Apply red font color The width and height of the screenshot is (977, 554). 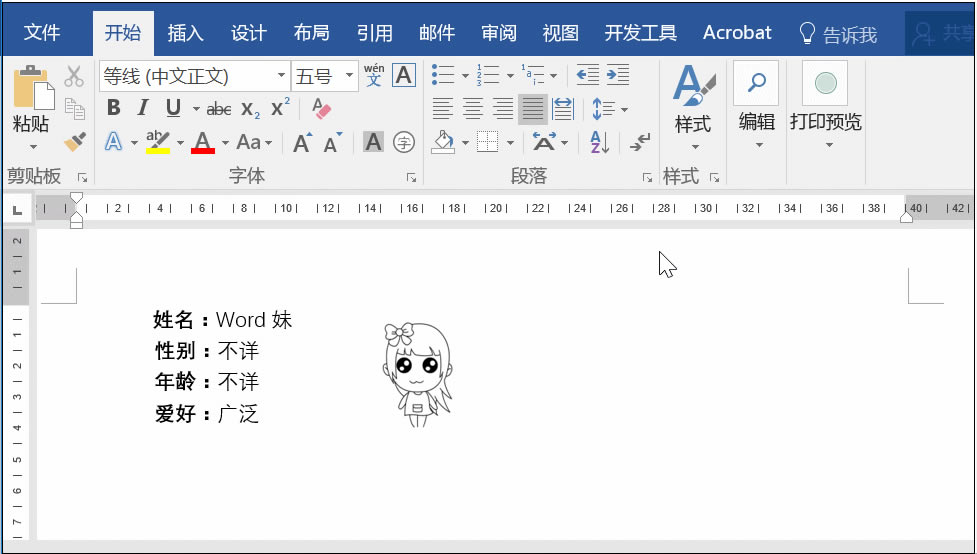coord(203,143)
